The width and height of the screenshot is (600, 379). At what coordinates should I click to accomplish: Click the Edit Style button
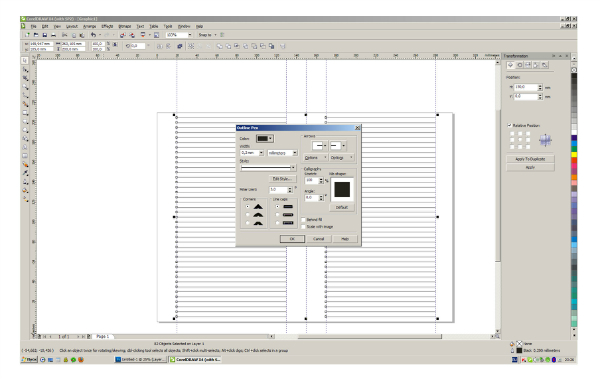[283, 179]
